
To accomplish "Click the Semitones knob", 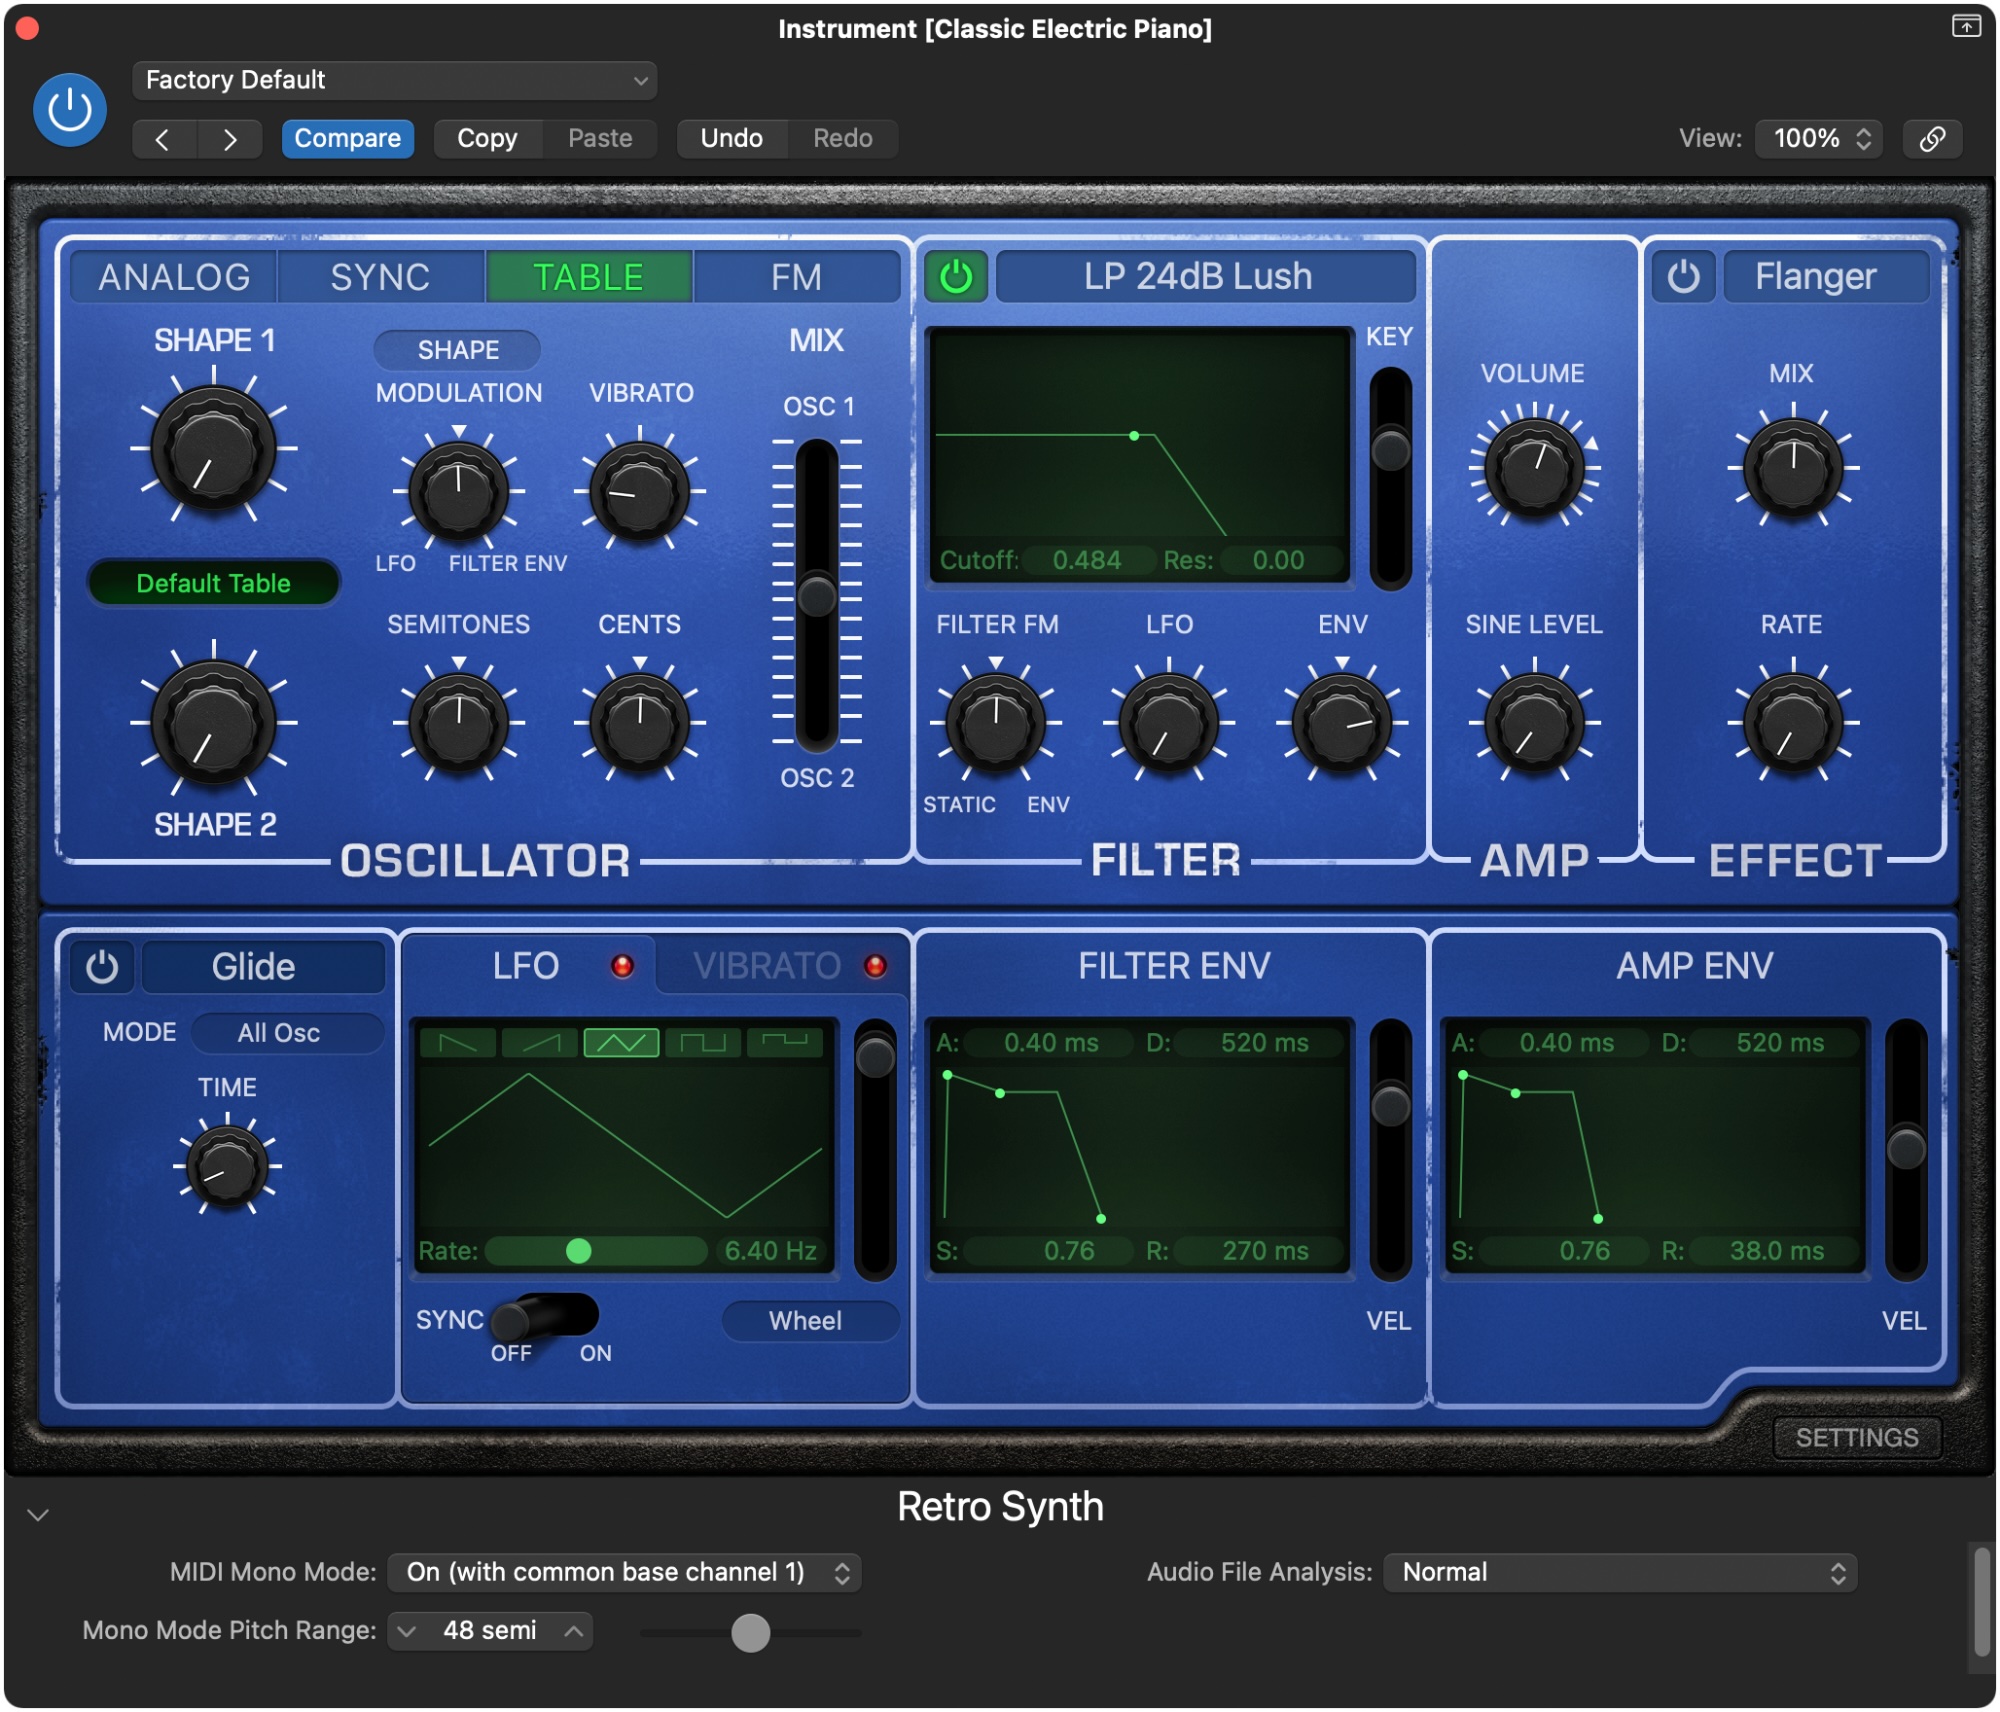I will [459, 722].
